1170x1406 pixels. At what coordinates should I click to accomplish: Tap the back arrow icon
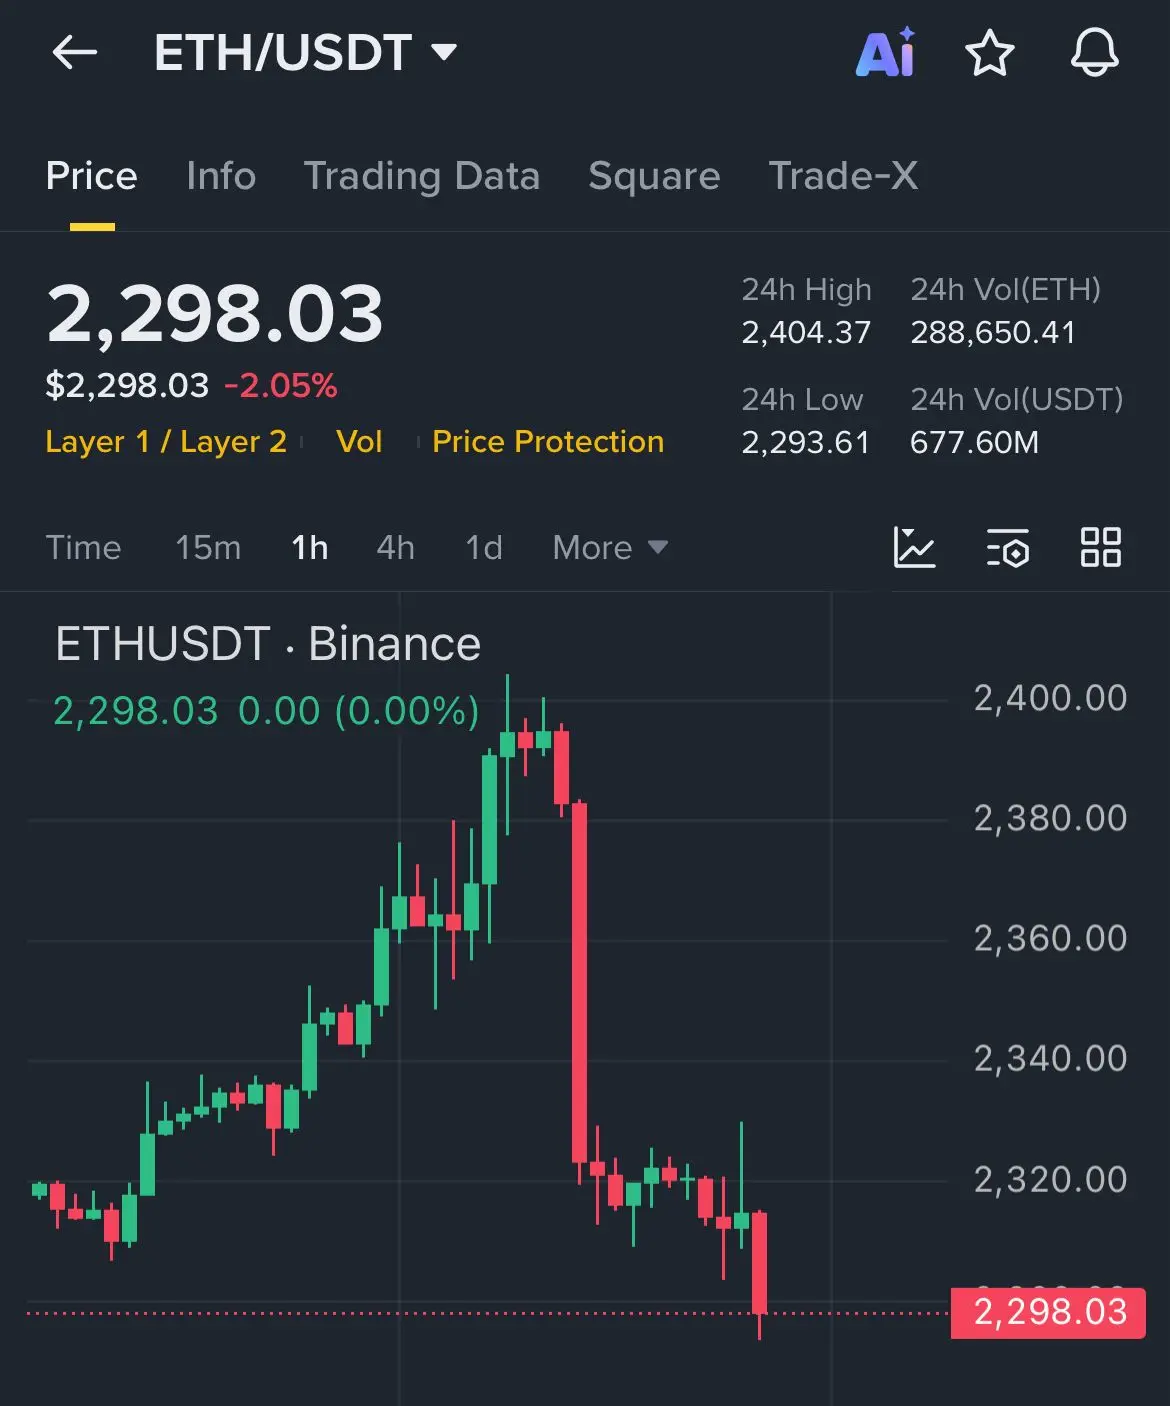(x=74, y=52)
